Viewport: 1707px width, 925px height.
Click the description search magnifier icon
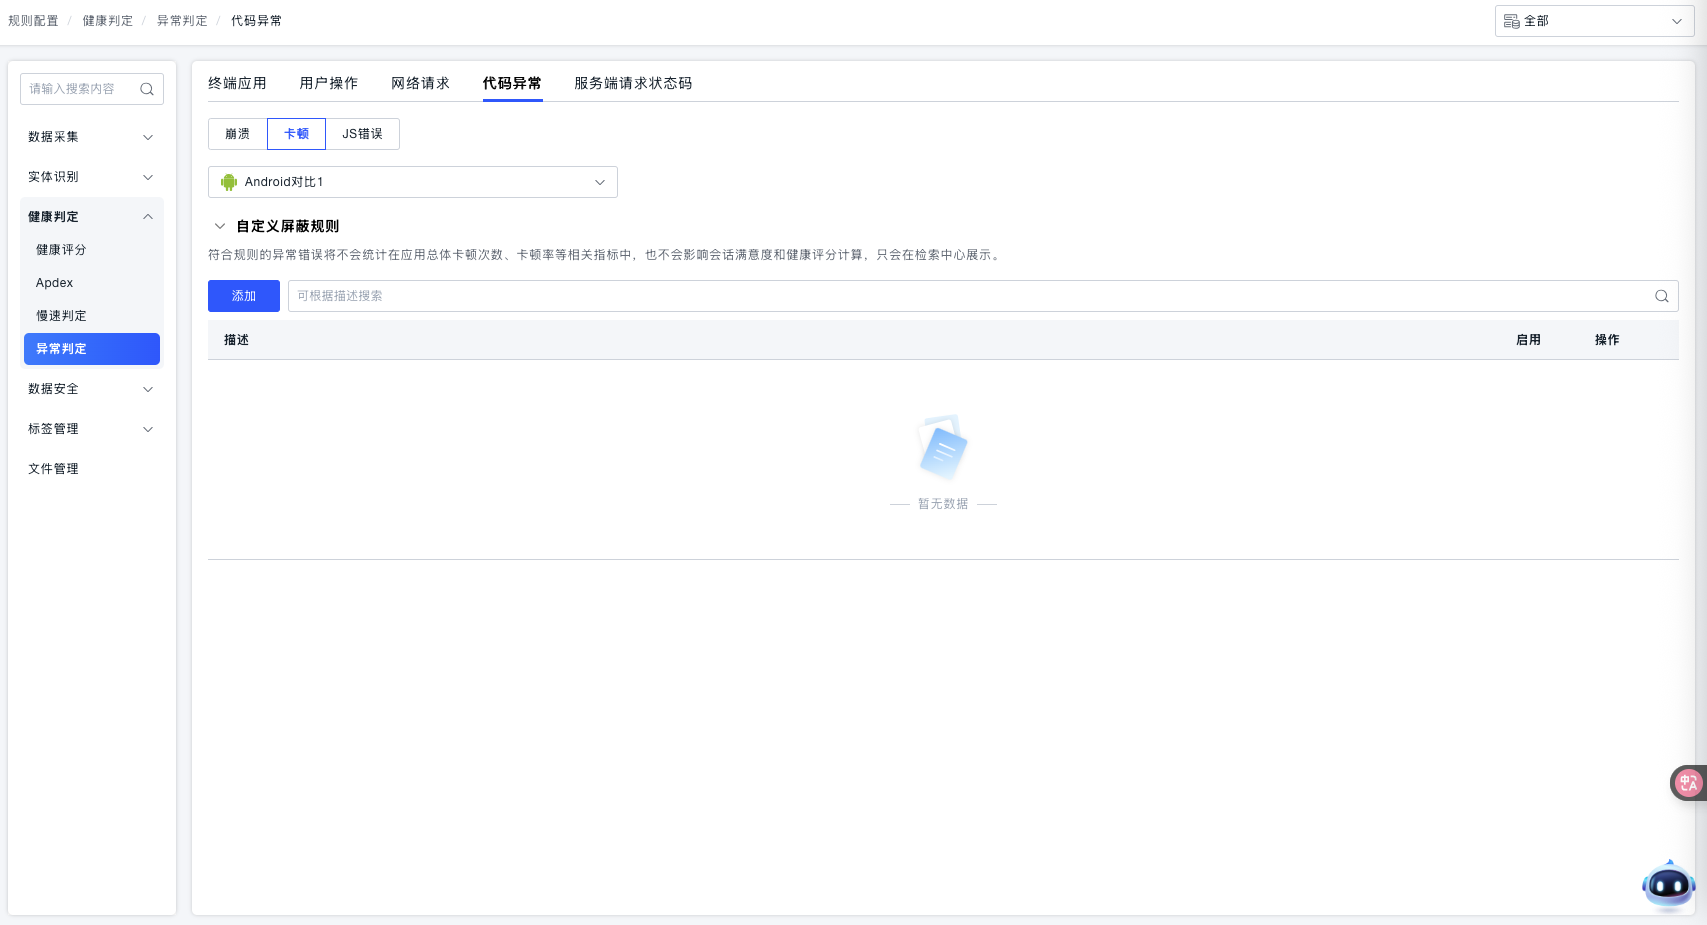point(1661,296)
